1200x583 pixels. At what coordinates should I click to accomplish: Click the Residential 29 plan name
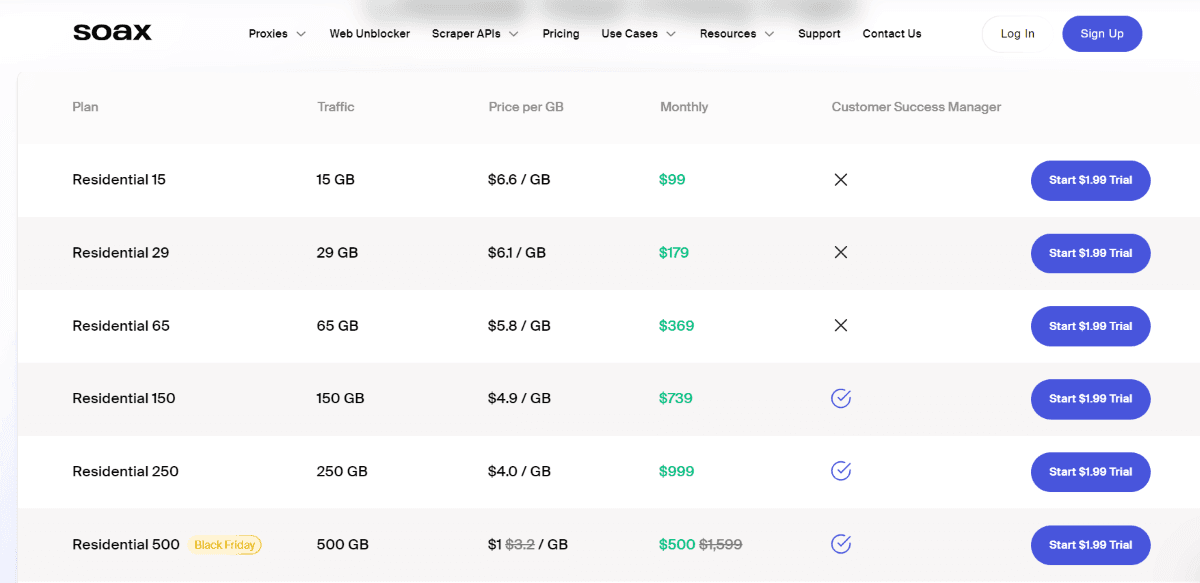tap(121, 253)
